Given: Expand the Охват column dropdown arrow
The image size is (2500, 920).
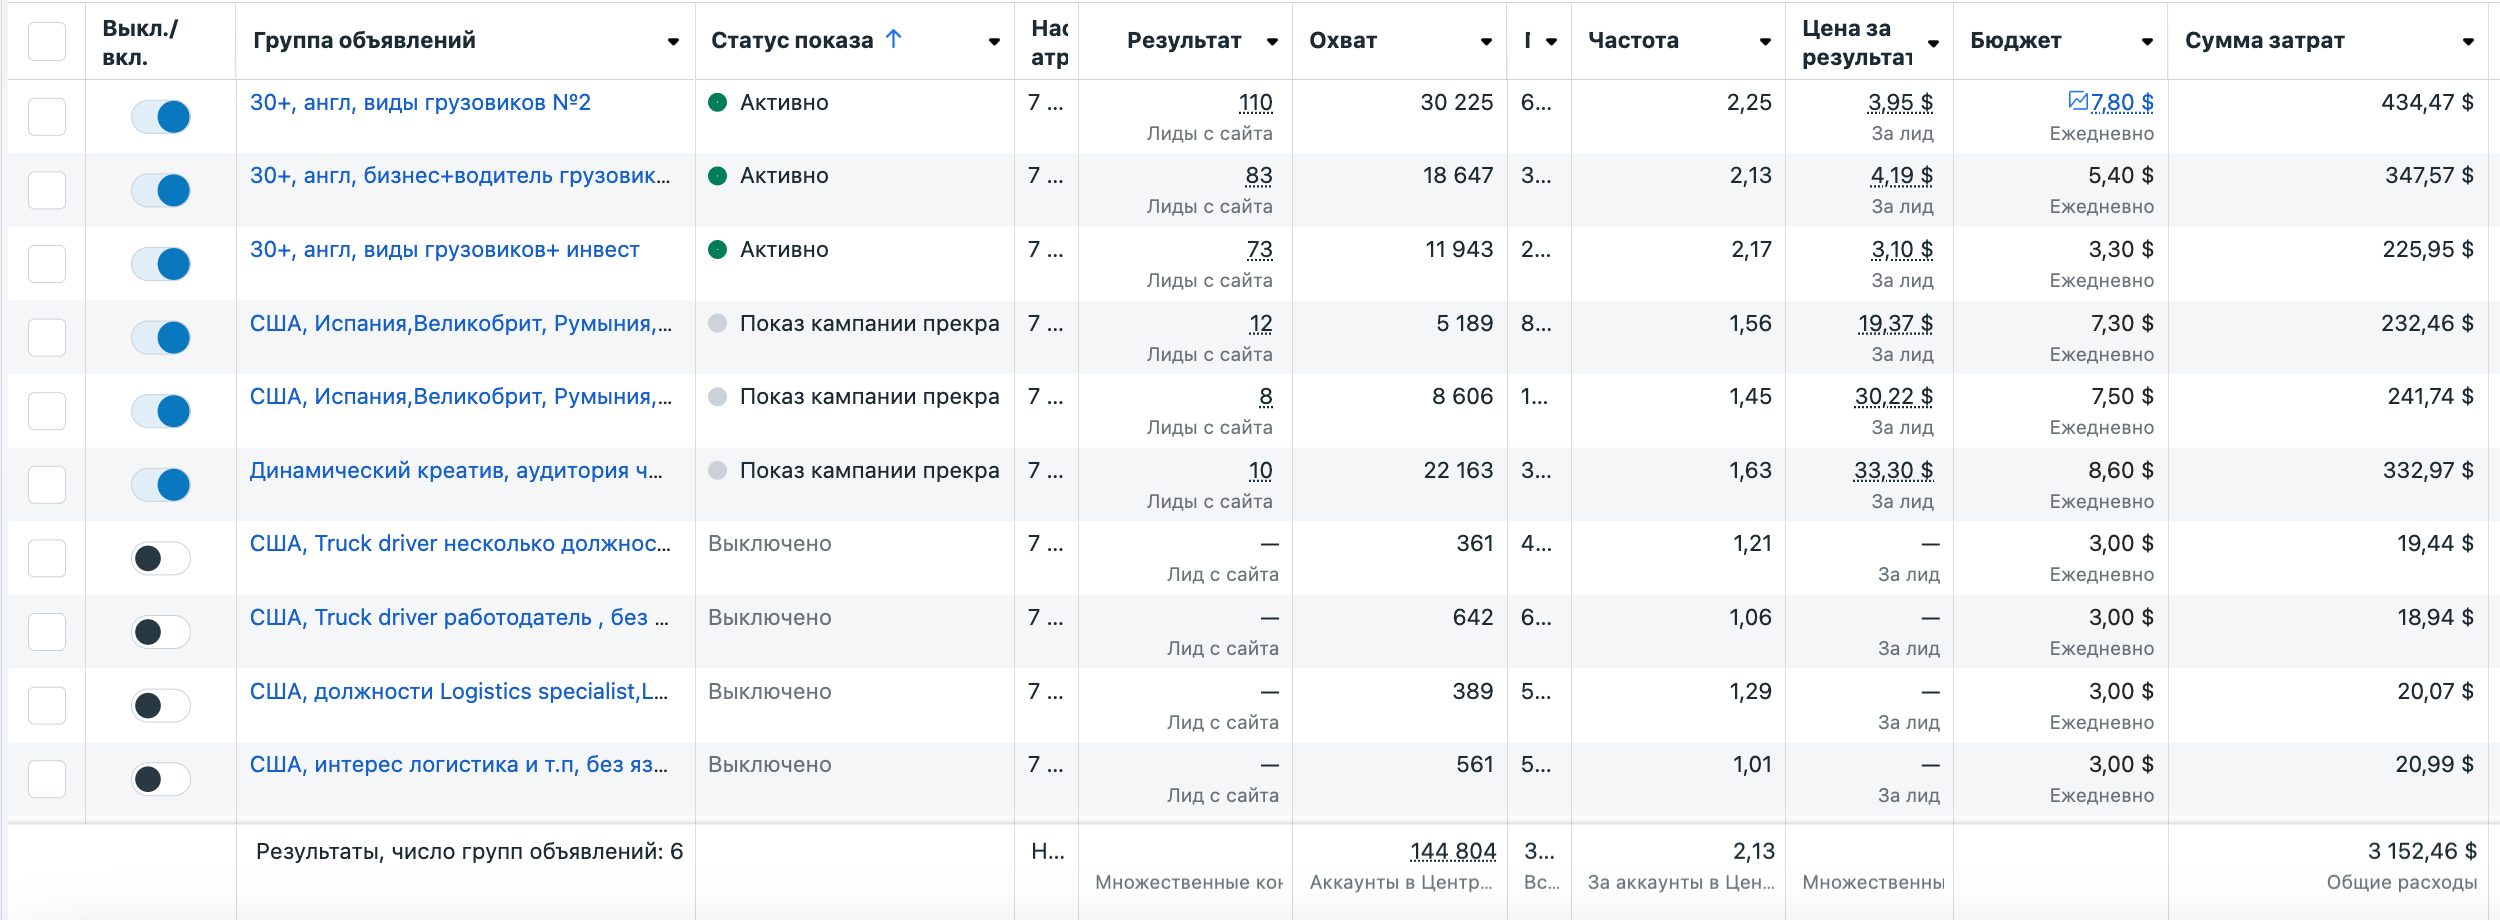Looking at the screenshot, I should pos(1486,41).
